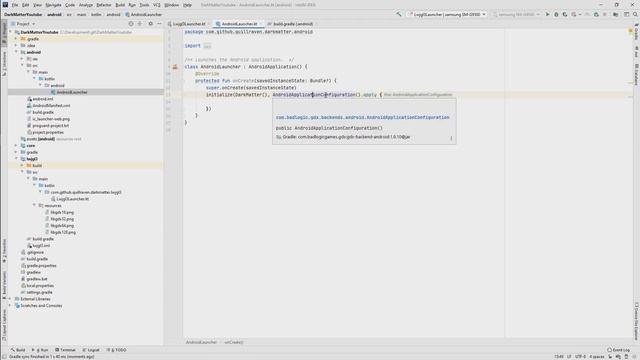Click Run with Coverage icon

tap(565, 14)
